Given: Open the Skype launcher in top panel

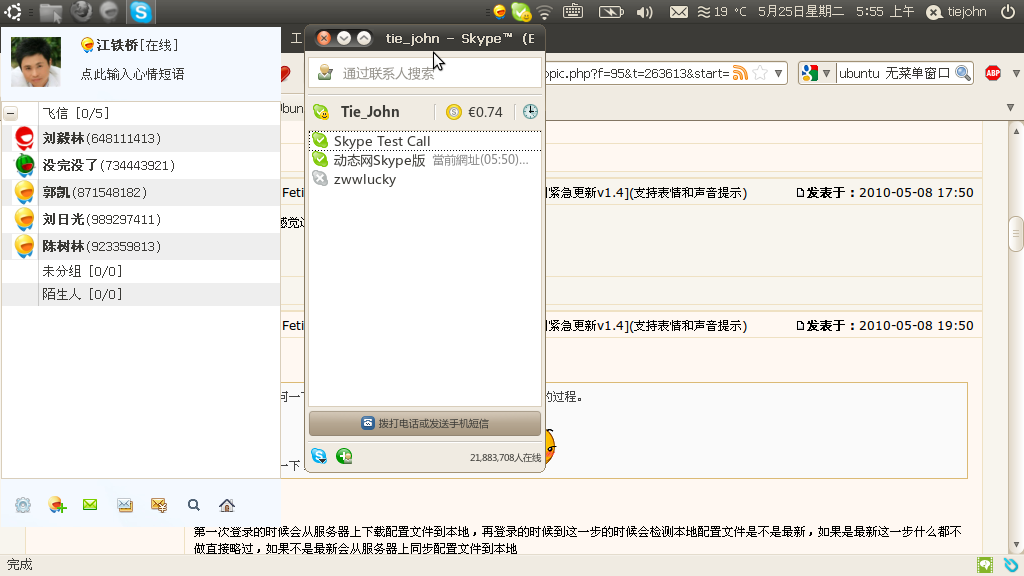Looking at the screenshot, I should [x=140, y=12].
